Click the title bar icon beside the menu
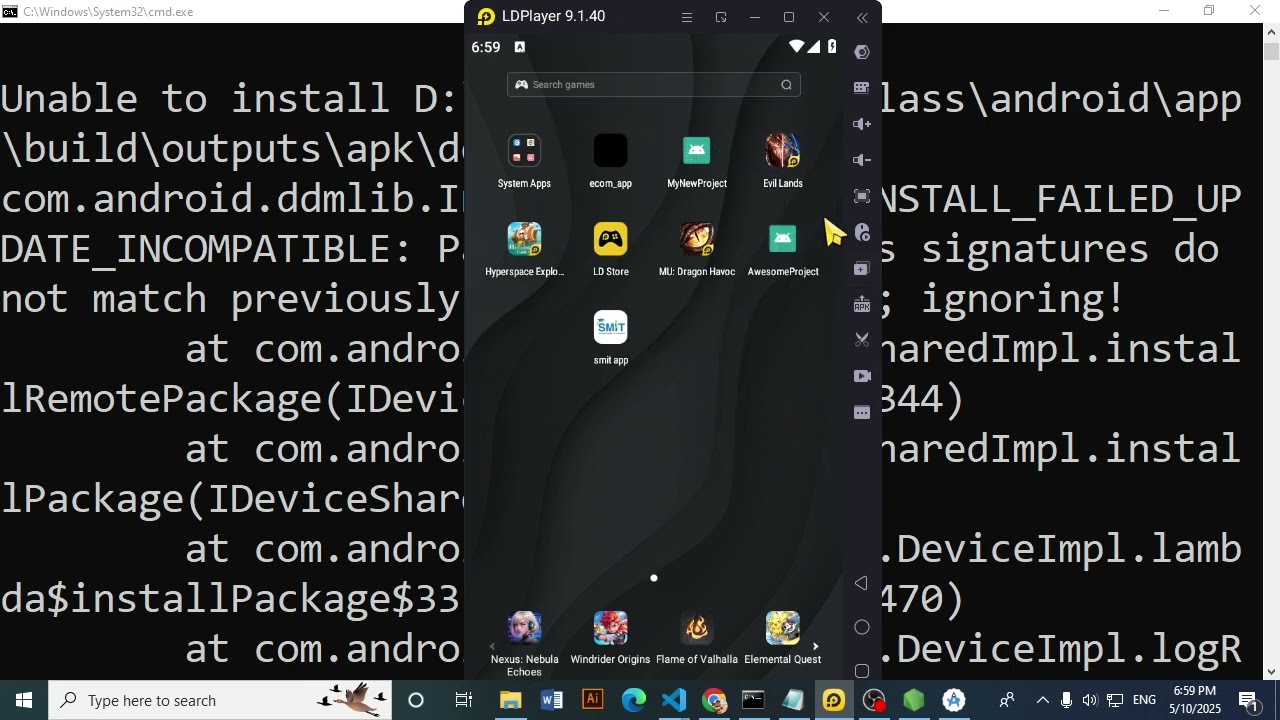 pos(721,17)
